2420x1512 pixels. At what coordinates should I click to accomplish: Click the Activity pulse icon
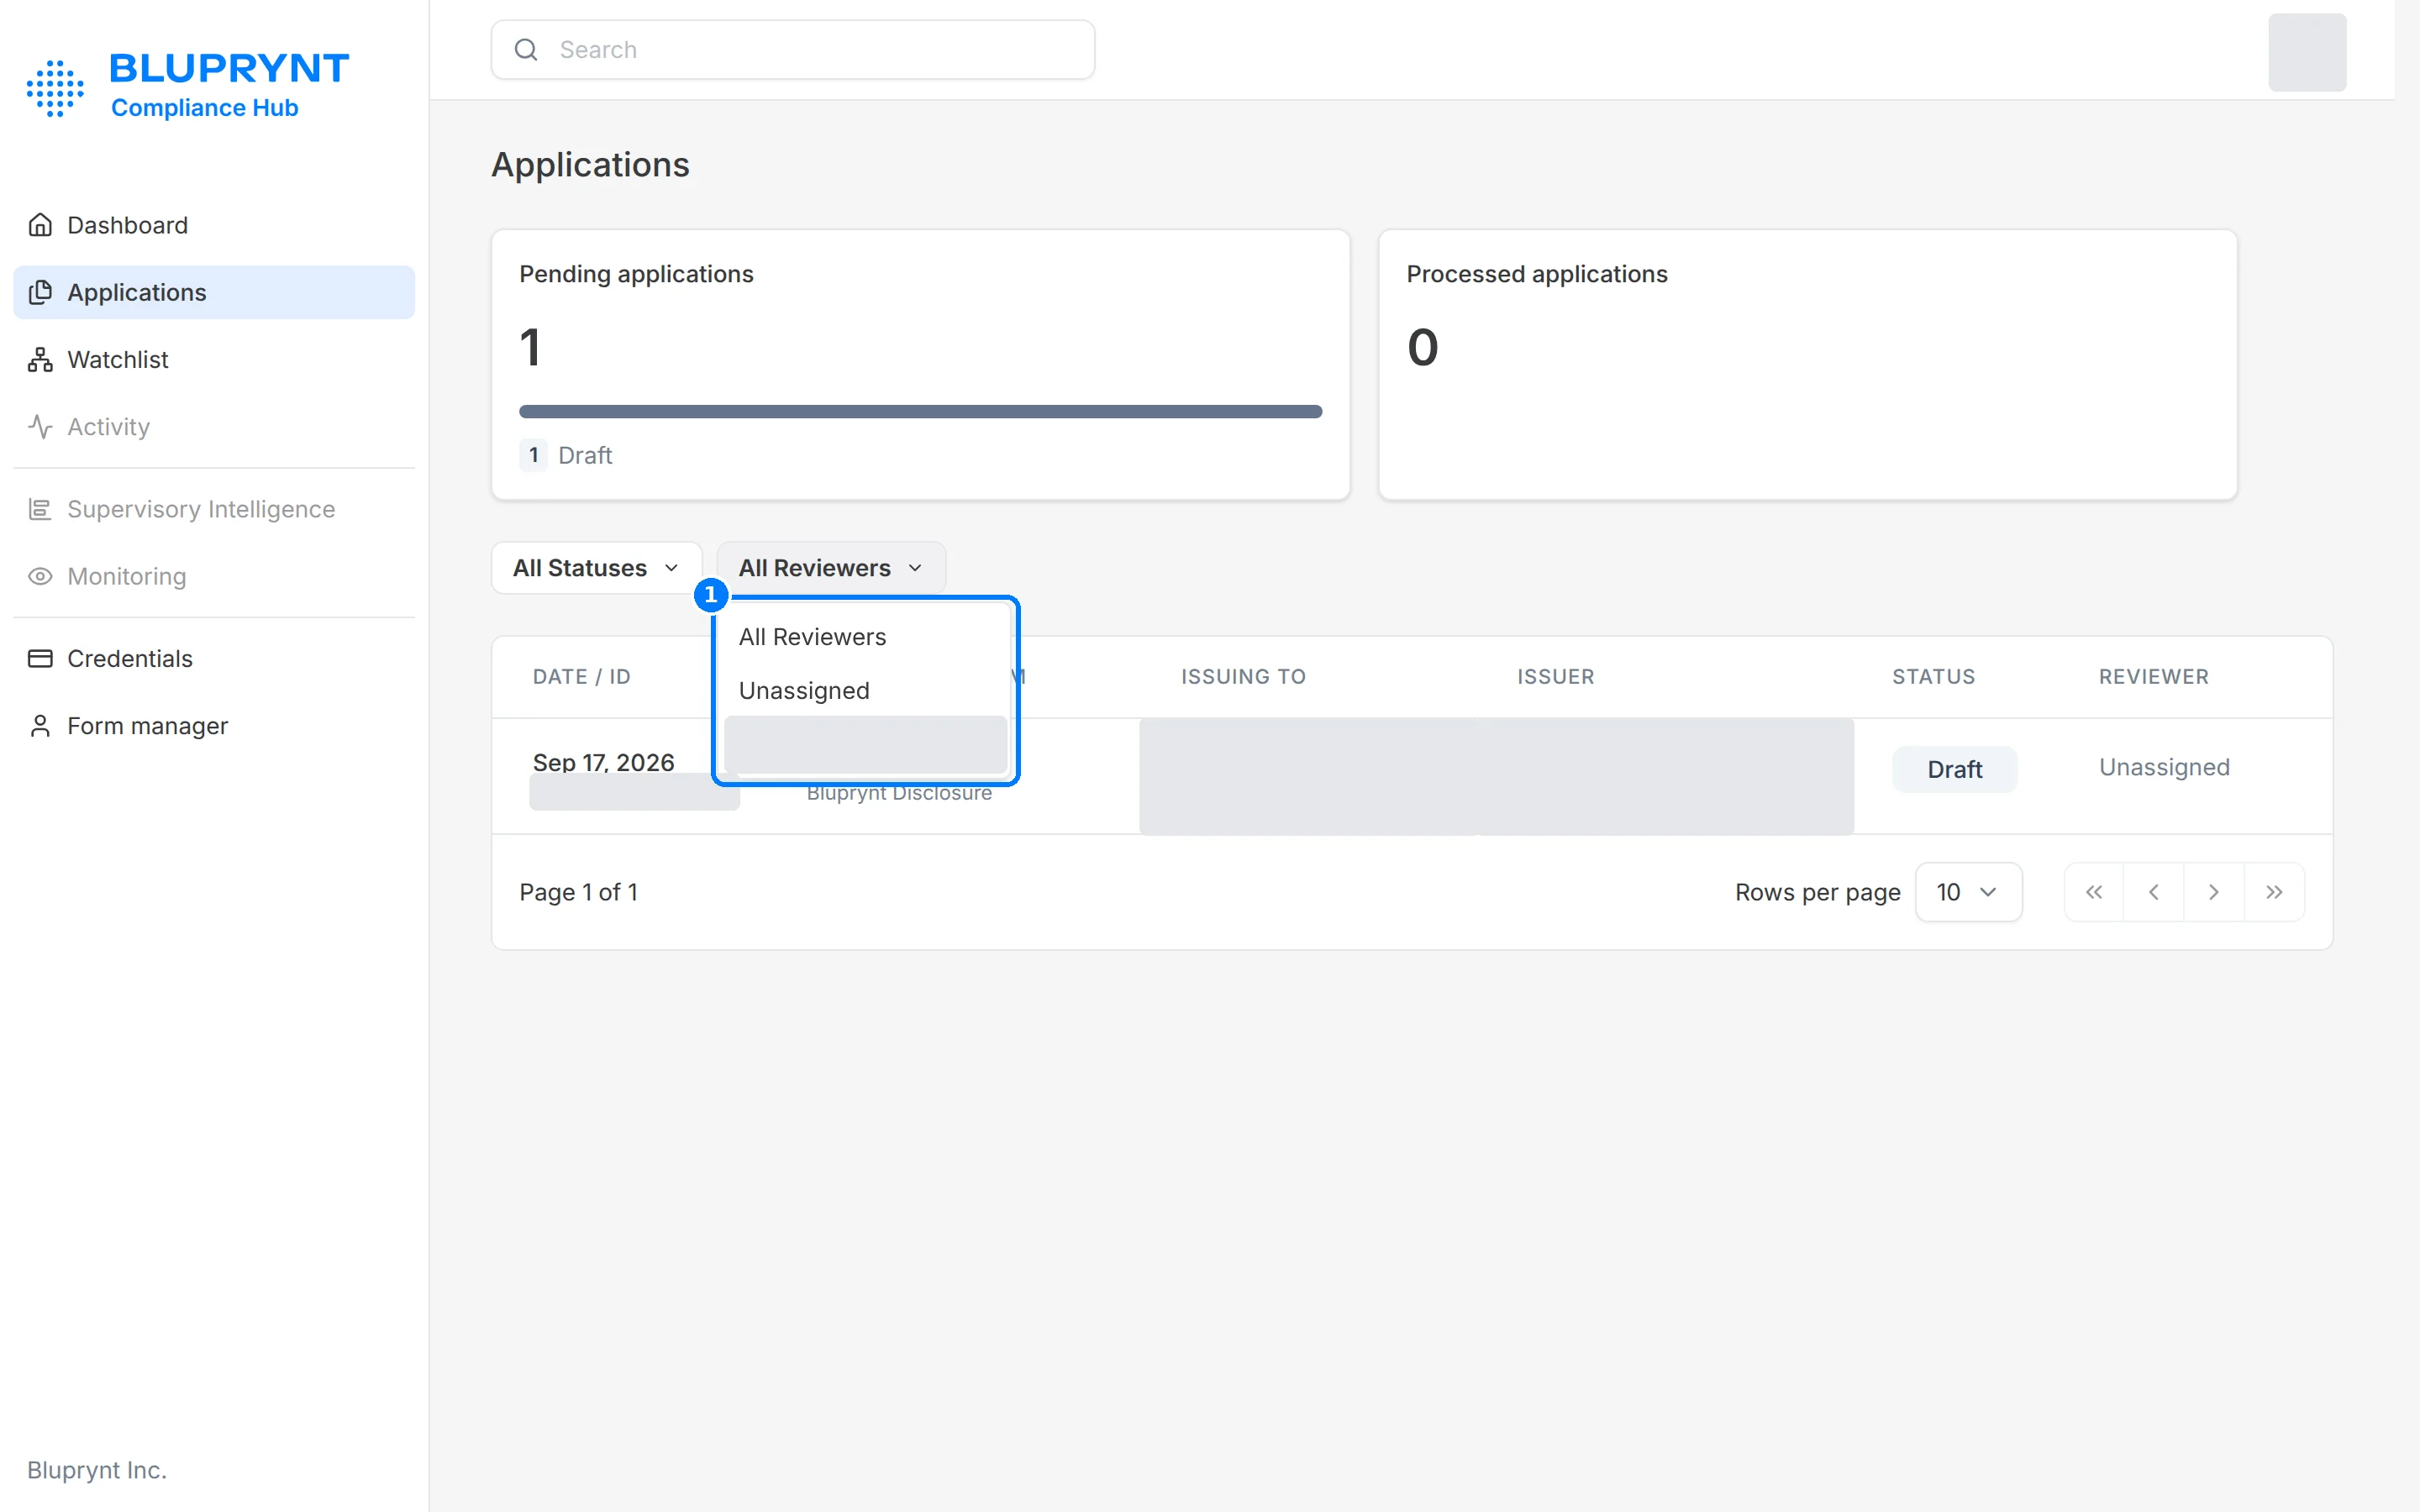point(40,427)
